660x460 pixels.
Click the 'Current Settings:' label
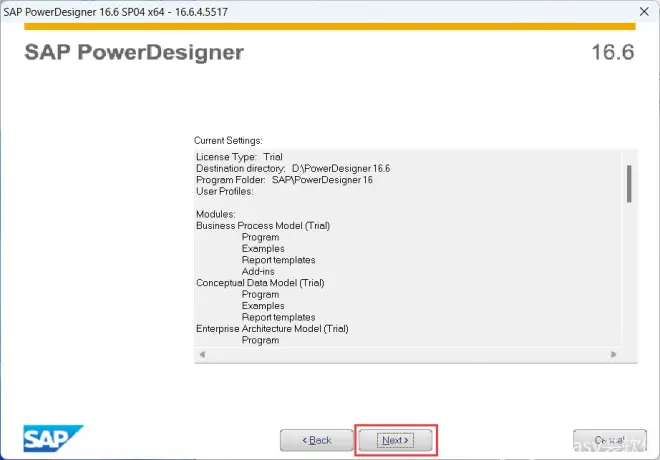tap(228, 141)
